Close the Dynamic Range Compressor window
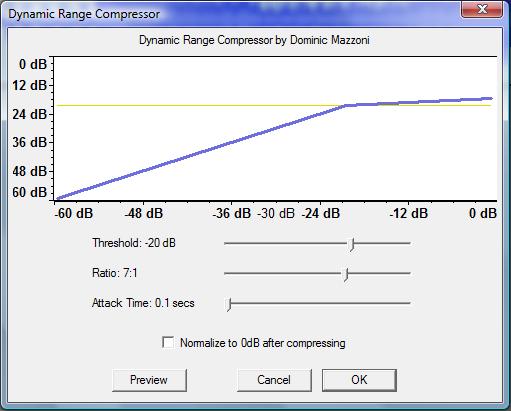Screen dimensions: 511x411 482,9
